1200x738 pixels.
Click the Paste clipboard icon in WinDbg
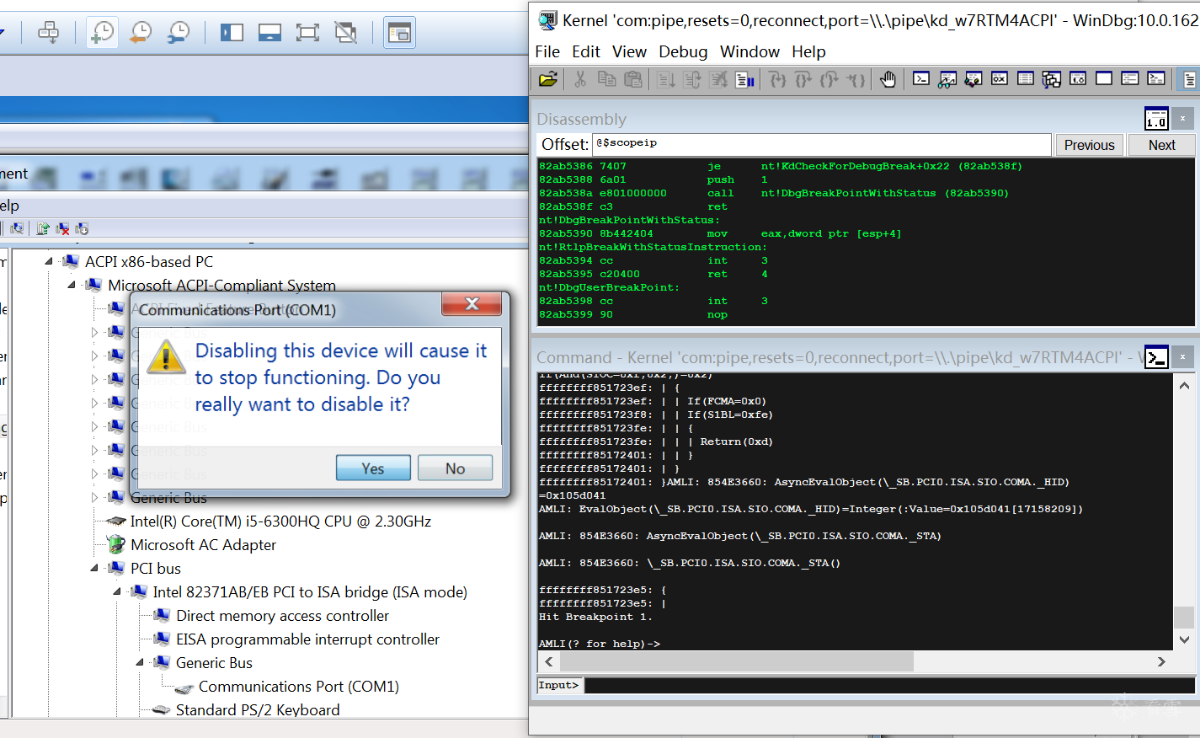633,80
